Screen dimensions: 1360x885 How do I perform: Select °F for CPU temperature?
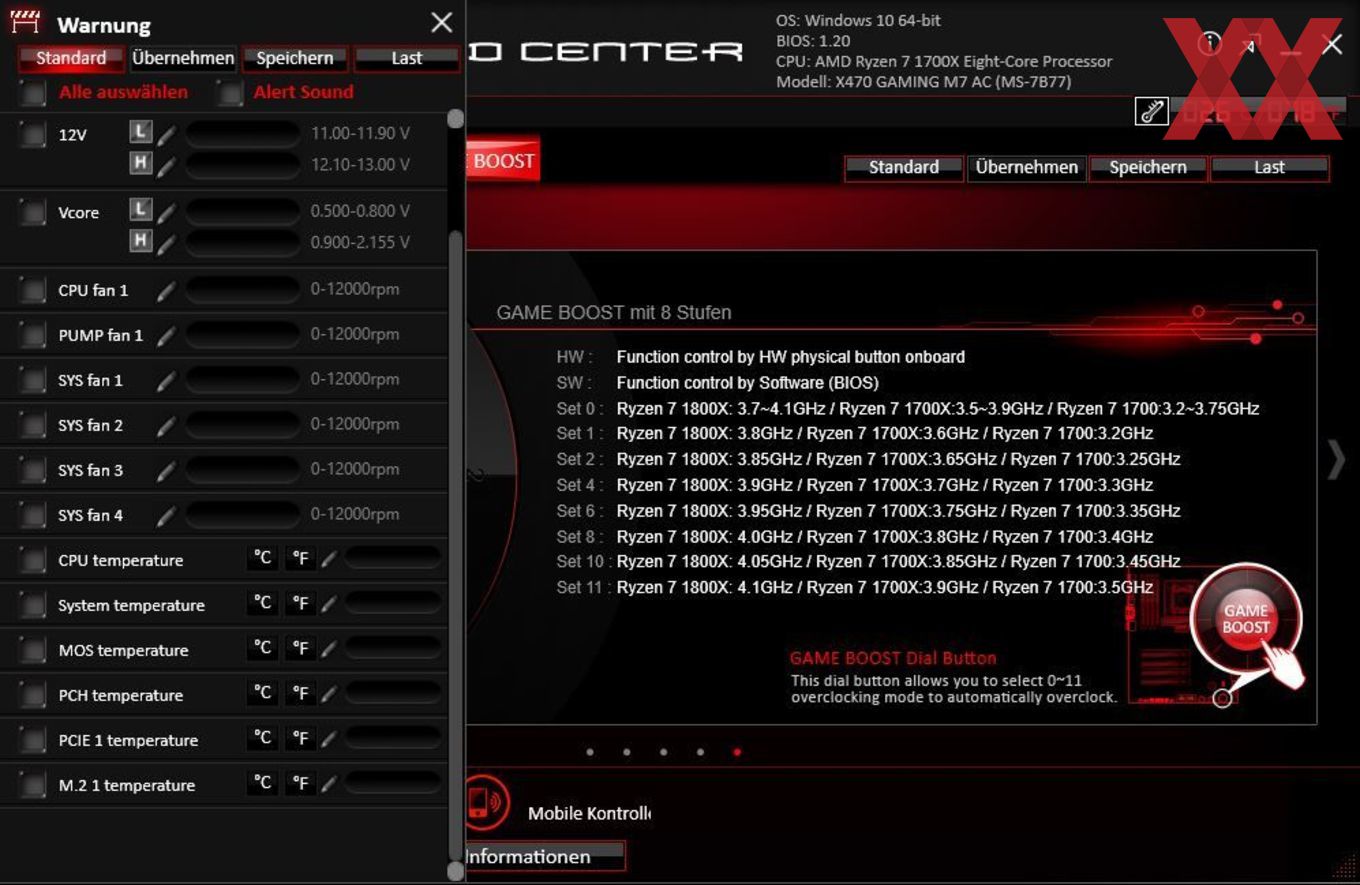tap(300, 558)
